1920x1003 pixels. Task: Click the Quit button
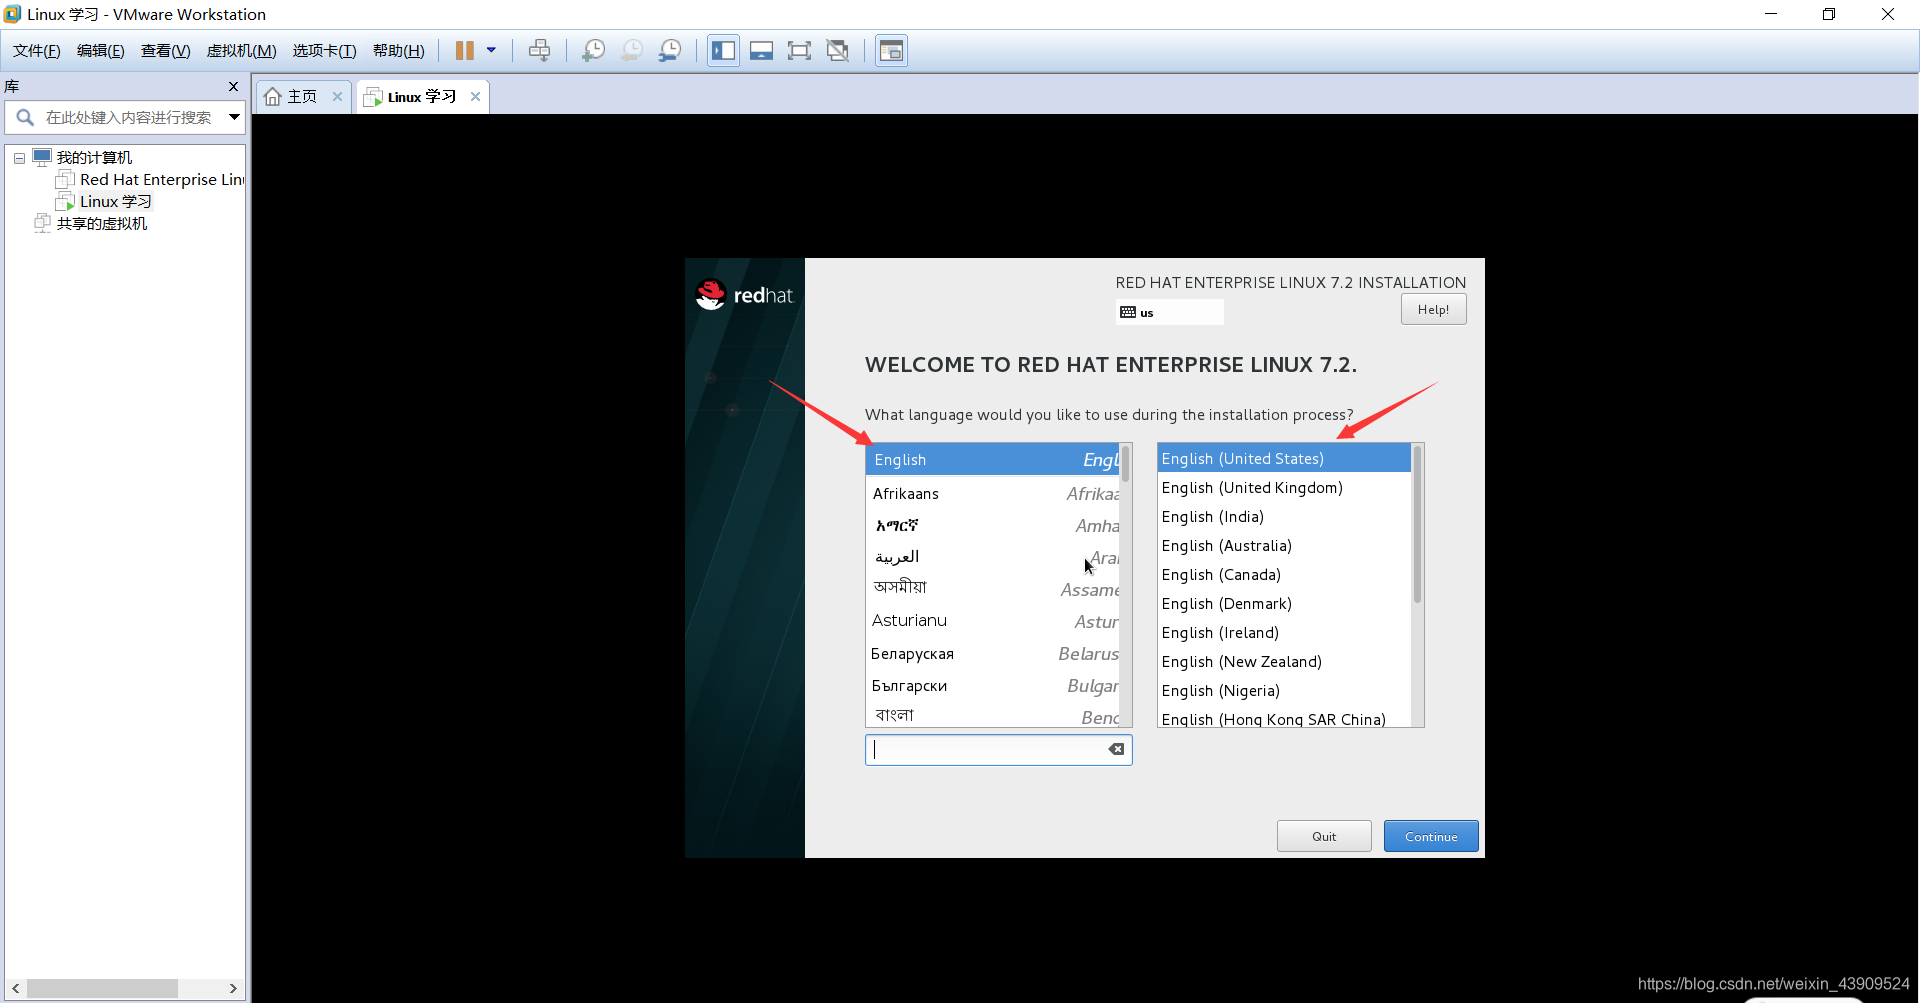click(x=1324, y=836)
